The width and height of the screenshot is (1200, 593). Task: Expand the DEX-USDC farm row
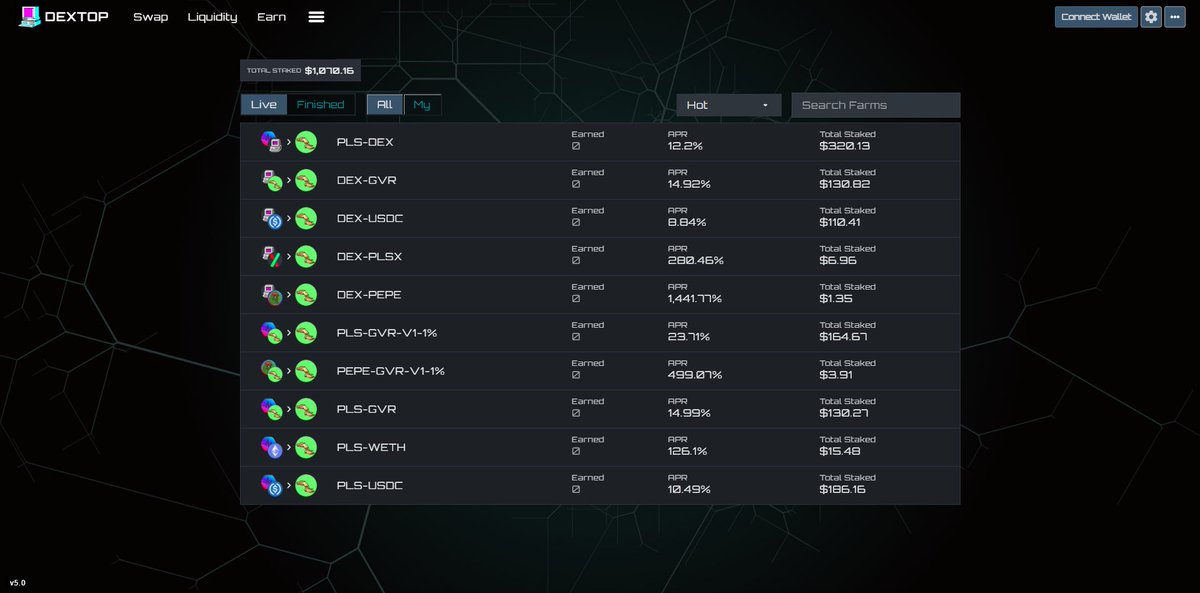(x=600, y=219)
